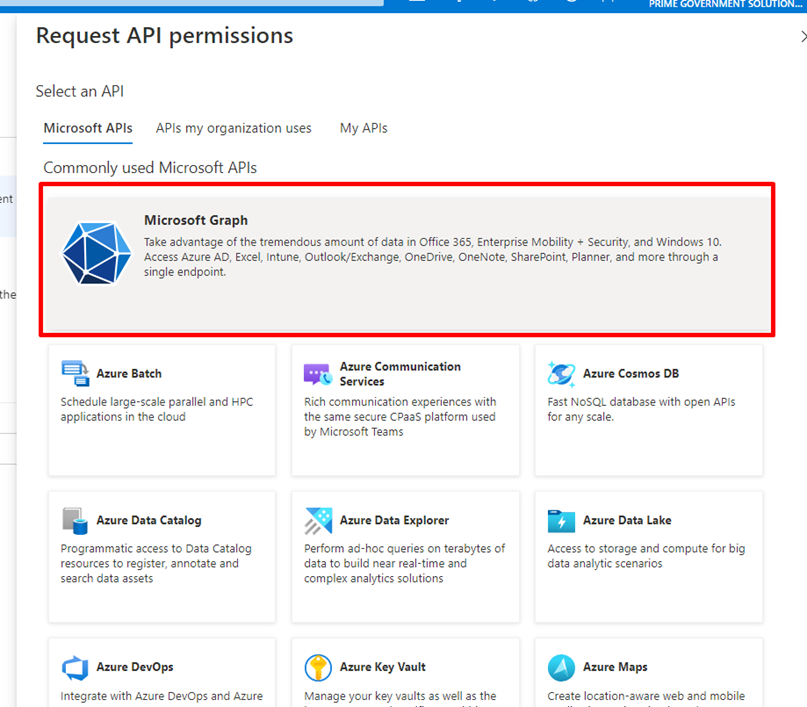Click the 'Commonly used Microsoft APIs' heading
This screenshot has width=807, height=707.
point(150,168)
